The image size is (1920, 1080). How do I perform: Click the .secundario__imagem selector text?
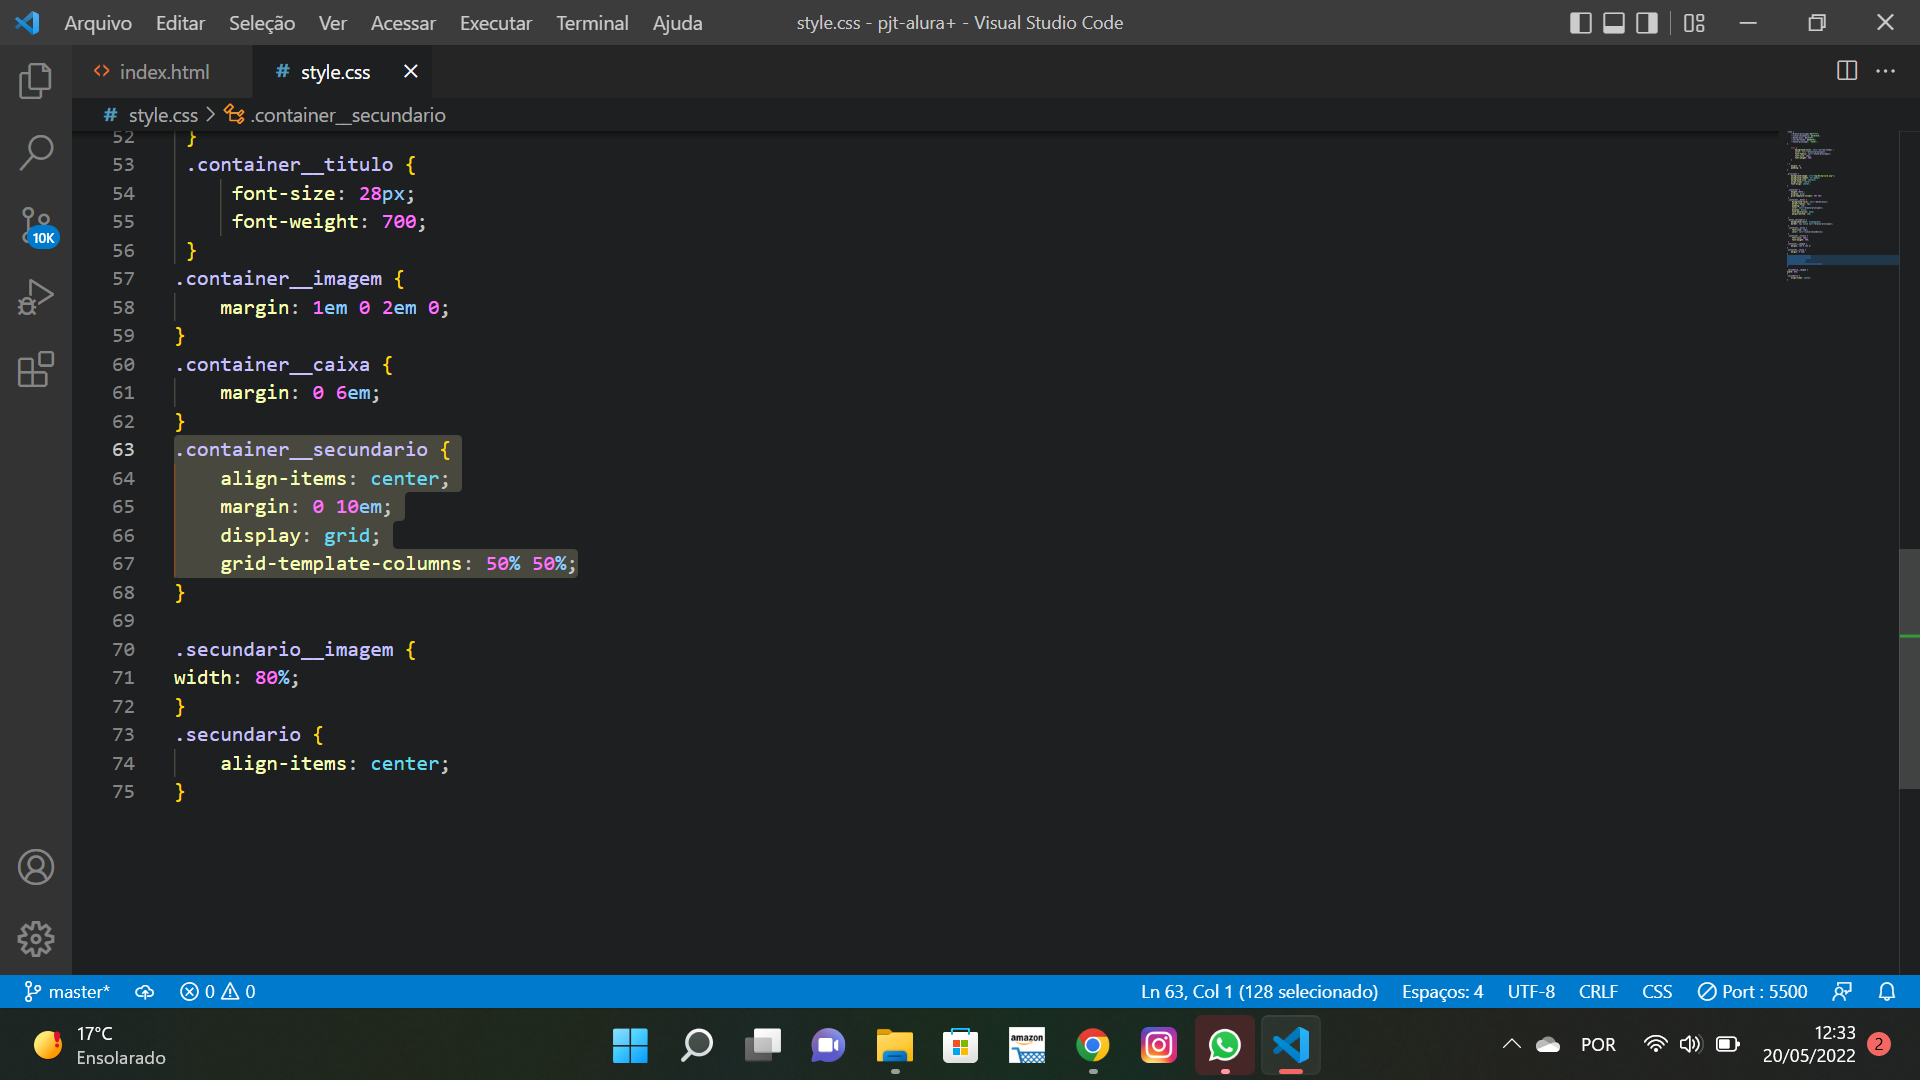click(284, 649)
